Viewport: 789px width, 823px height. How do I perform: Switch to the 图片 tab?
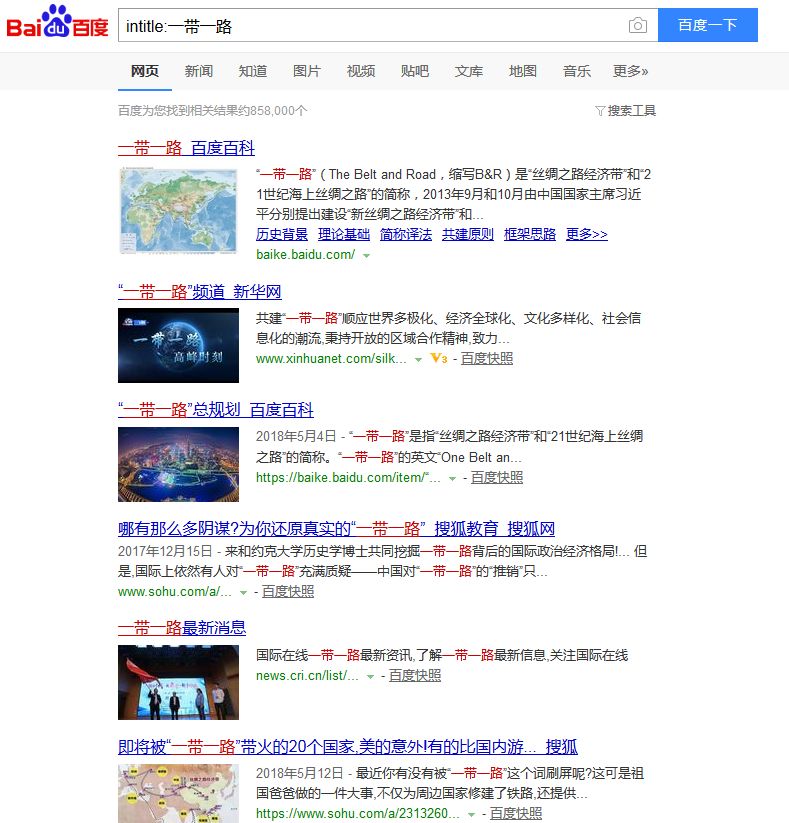pos(307,71)
